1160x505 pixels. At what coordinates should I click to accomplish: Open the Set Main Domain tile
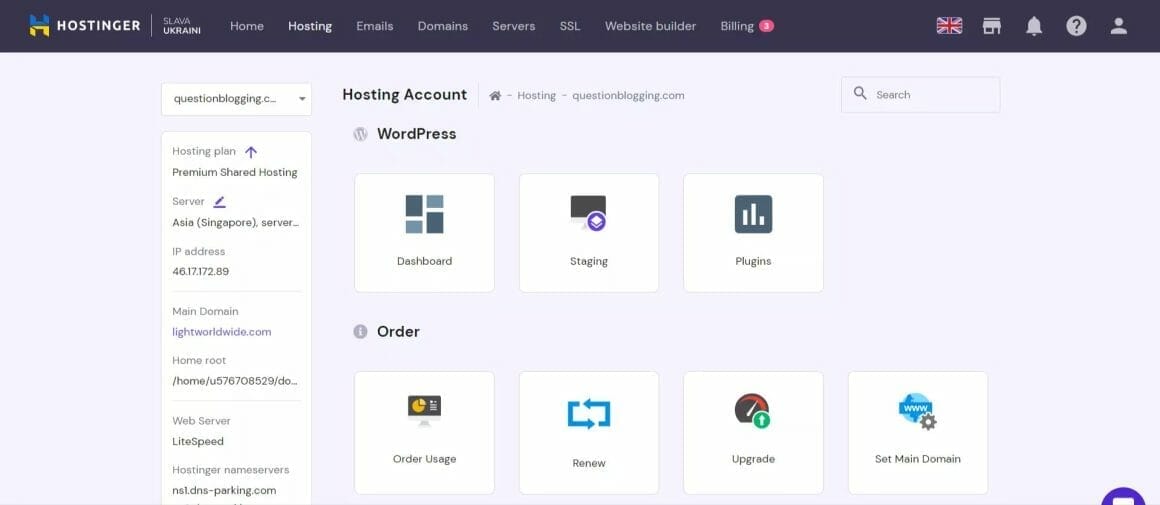coord(917,432)
